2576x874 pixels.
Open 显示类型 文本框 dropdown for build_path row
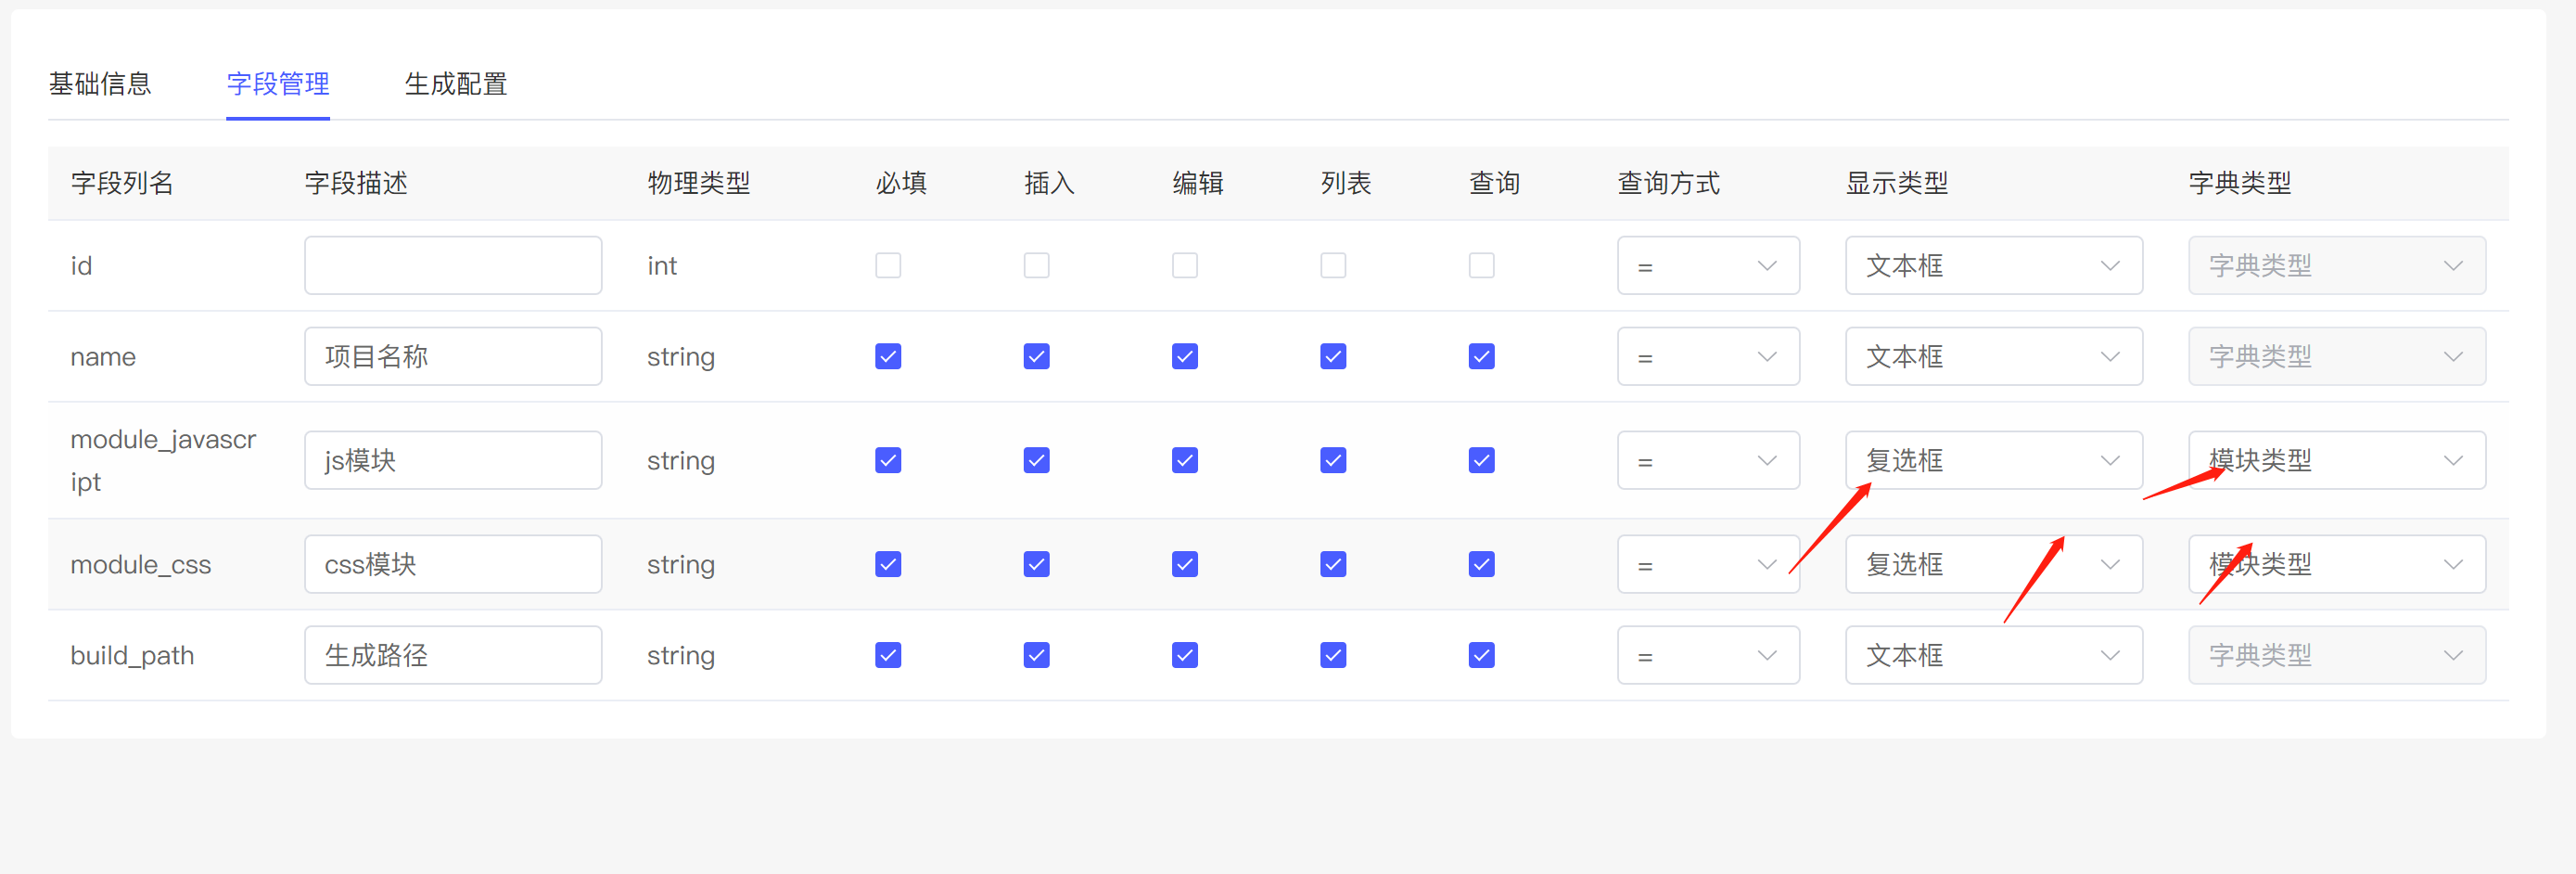tap(1994, 655)
